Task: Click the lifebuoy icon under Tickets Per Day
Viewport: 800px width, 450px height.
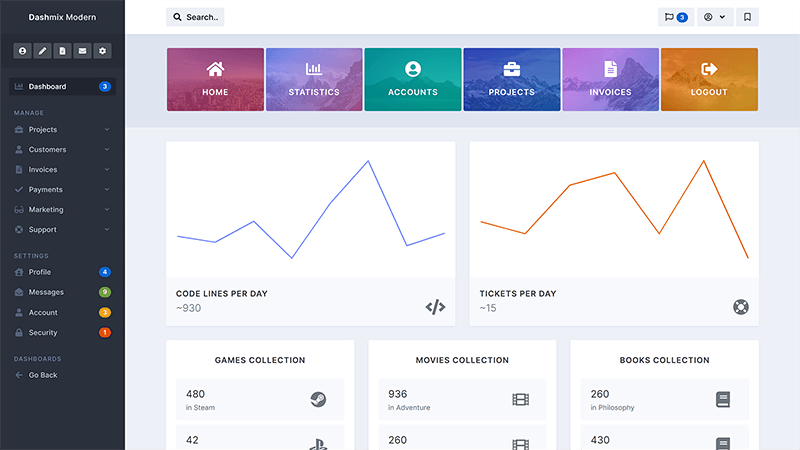Action: click(740, 307)
